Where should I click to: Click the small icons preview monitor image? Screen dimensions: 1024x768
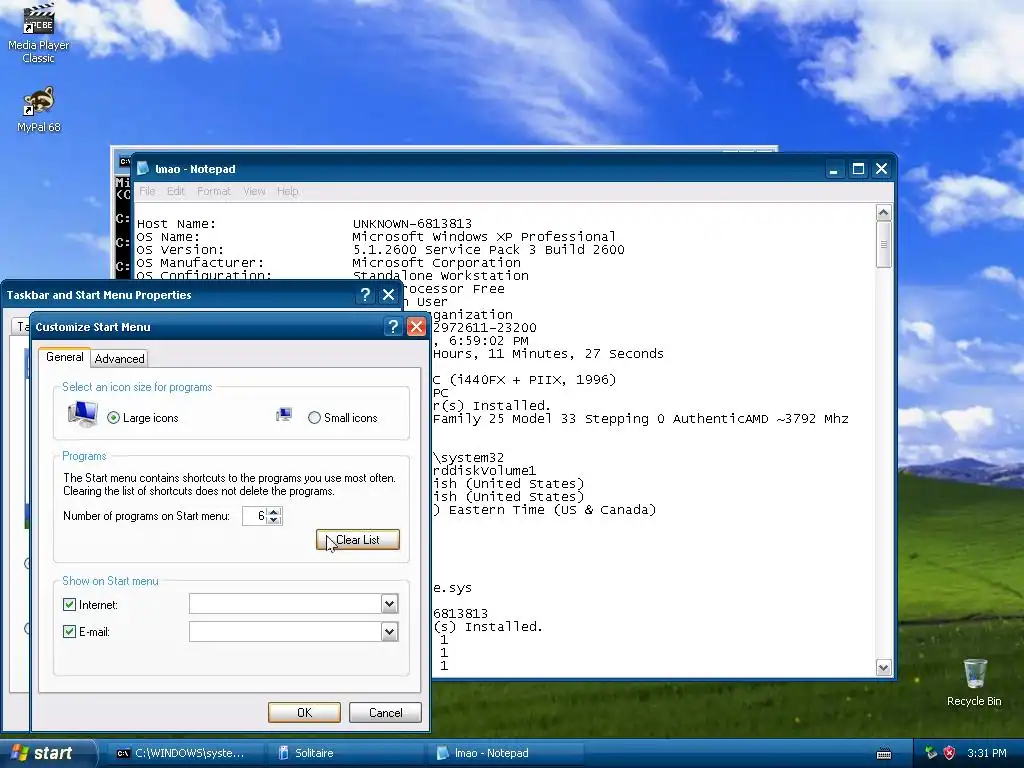283,415
